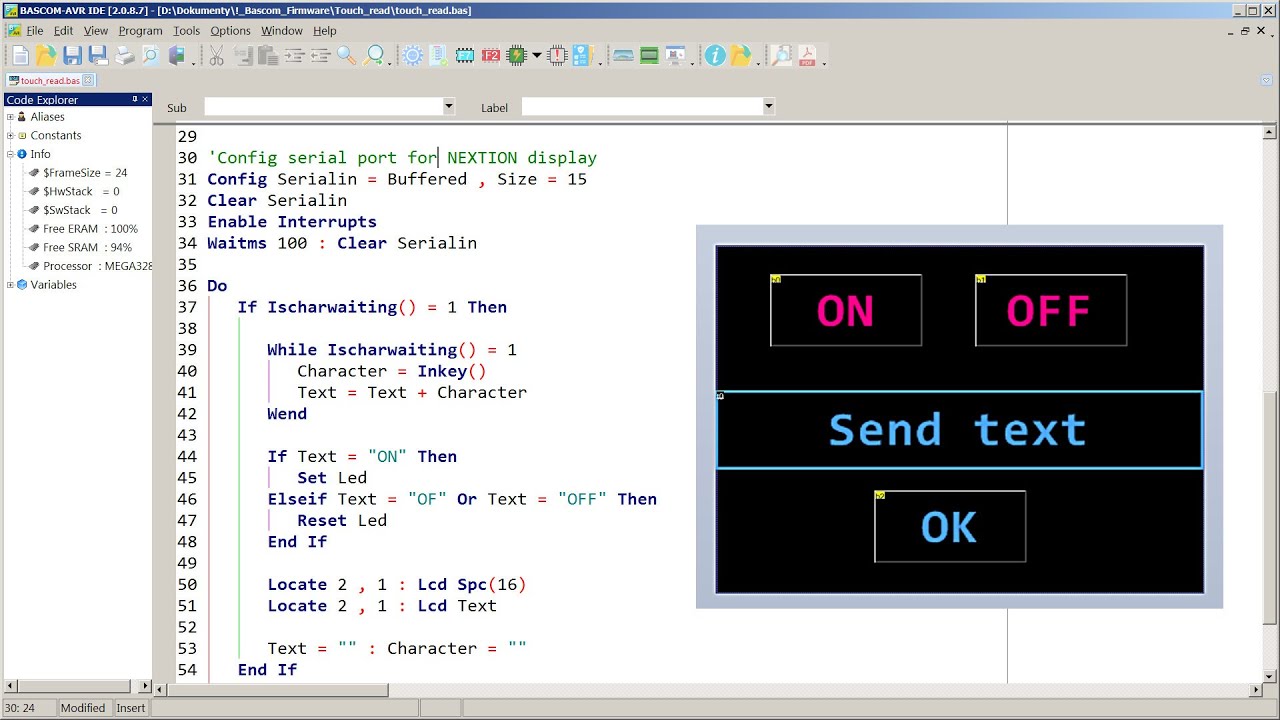Screen dimensions: 1280x720
Task: Indent the selected code block
Action: [x=294, y=56]
